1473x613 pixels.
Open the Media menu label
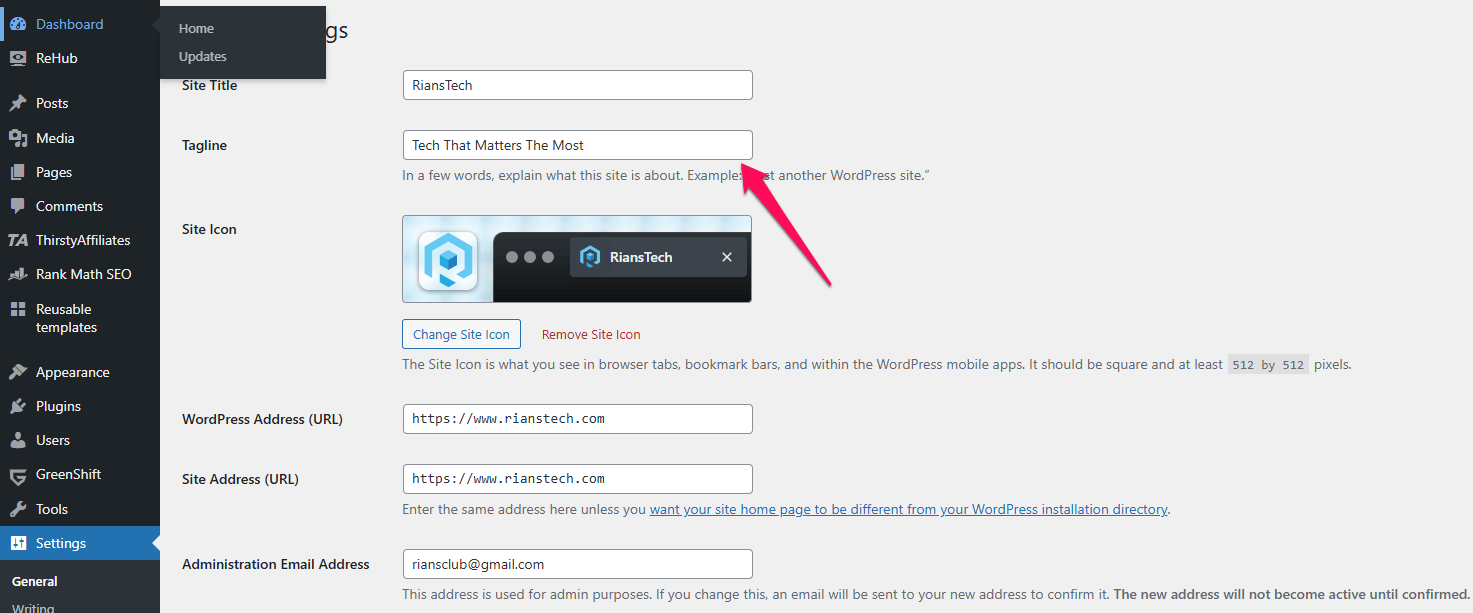(x=55, y=138)
